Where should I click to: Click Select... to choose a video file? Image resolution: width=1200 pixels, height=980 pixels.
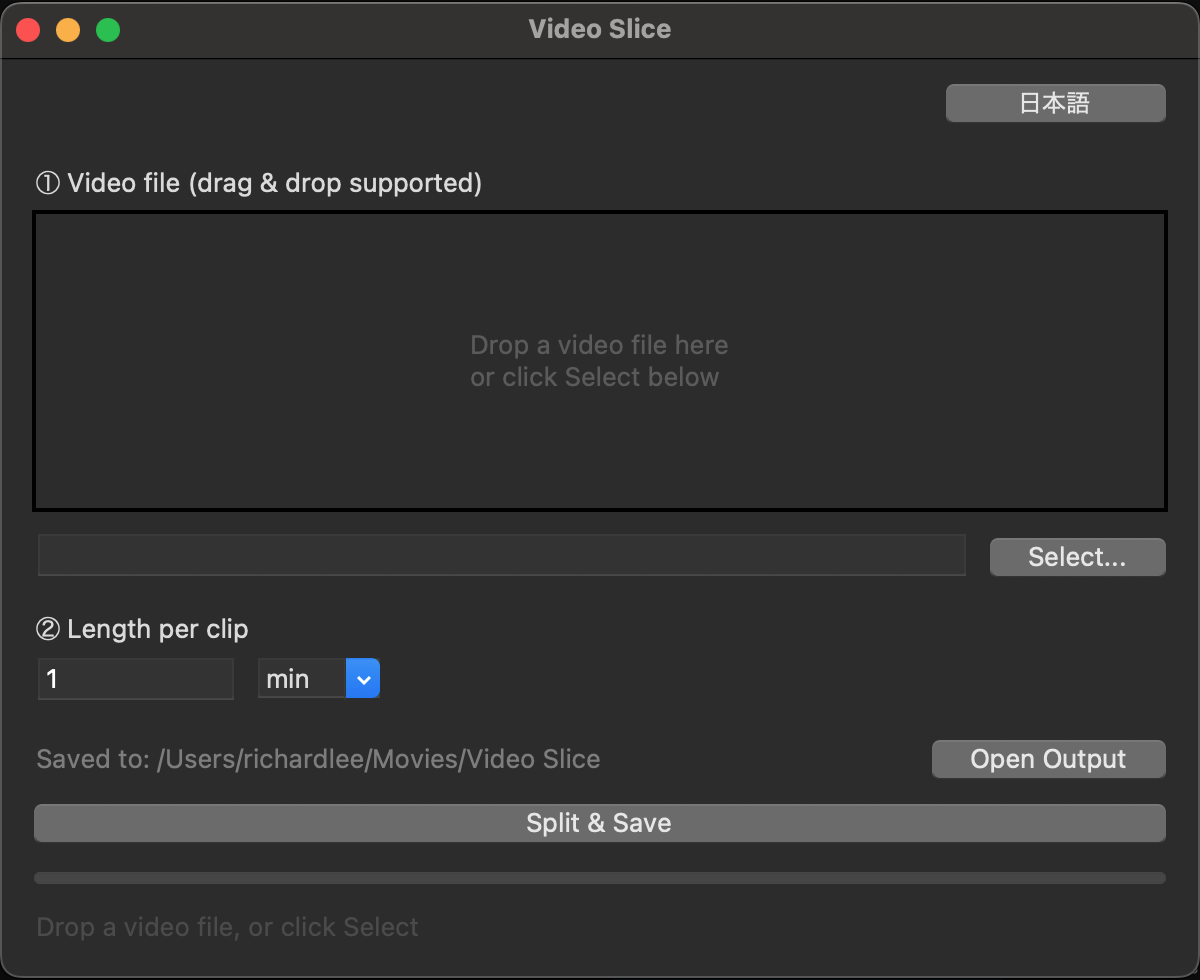pyautogui.click(x=1077, y=557)
